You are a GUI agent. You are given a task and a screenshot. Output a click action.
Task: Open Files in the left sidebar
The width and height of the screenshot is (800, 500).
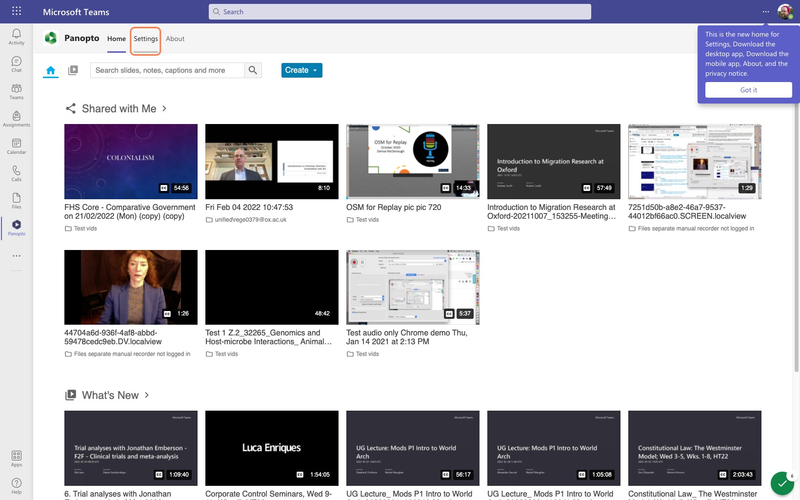click(x=16, y=201)
